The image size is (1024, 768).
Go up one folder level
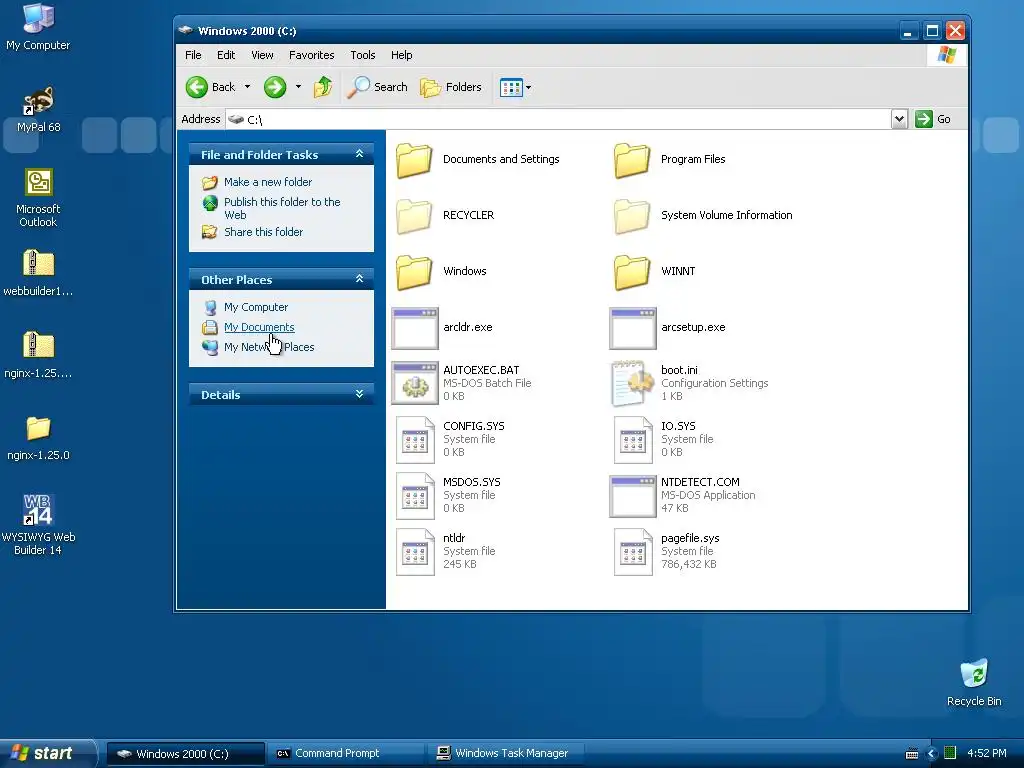[323, 87]
